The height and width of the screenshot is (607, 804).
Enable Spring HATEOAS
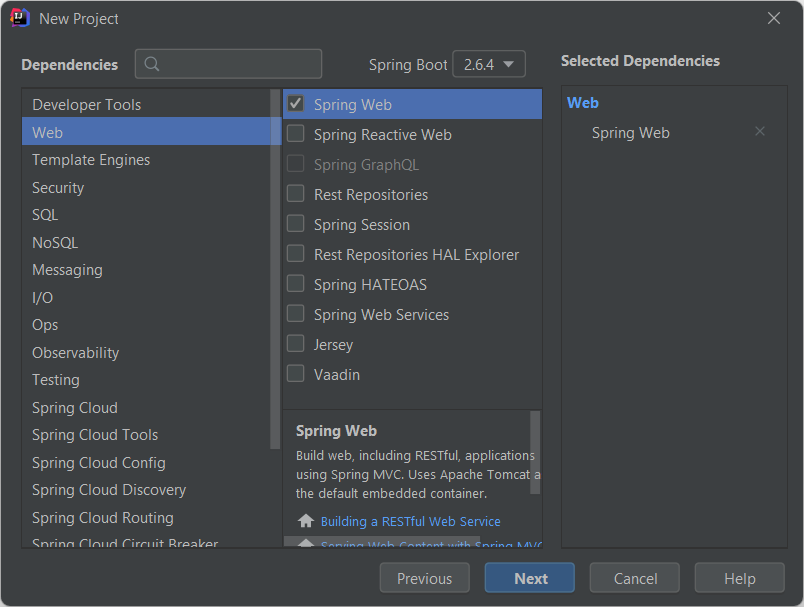coord(295,284)
